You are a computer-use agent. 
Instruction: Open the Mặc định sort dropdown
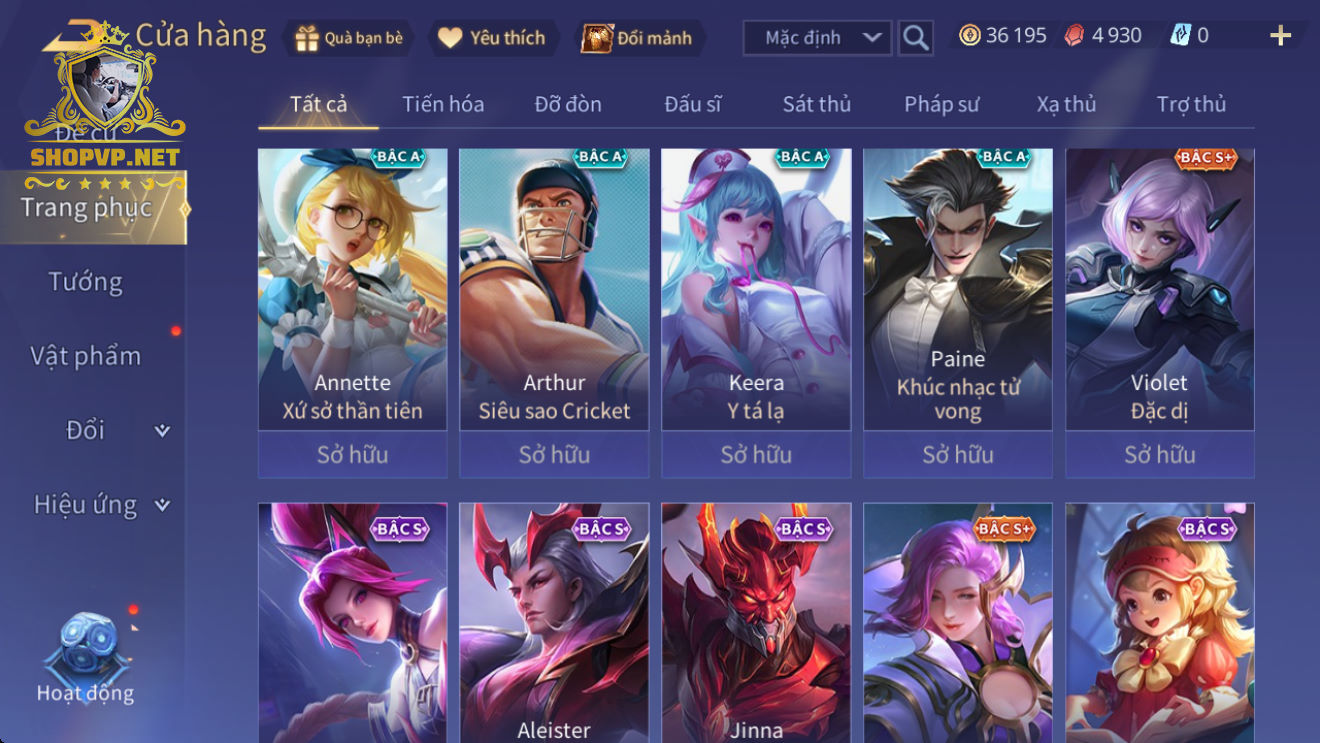tap(817, 38)
